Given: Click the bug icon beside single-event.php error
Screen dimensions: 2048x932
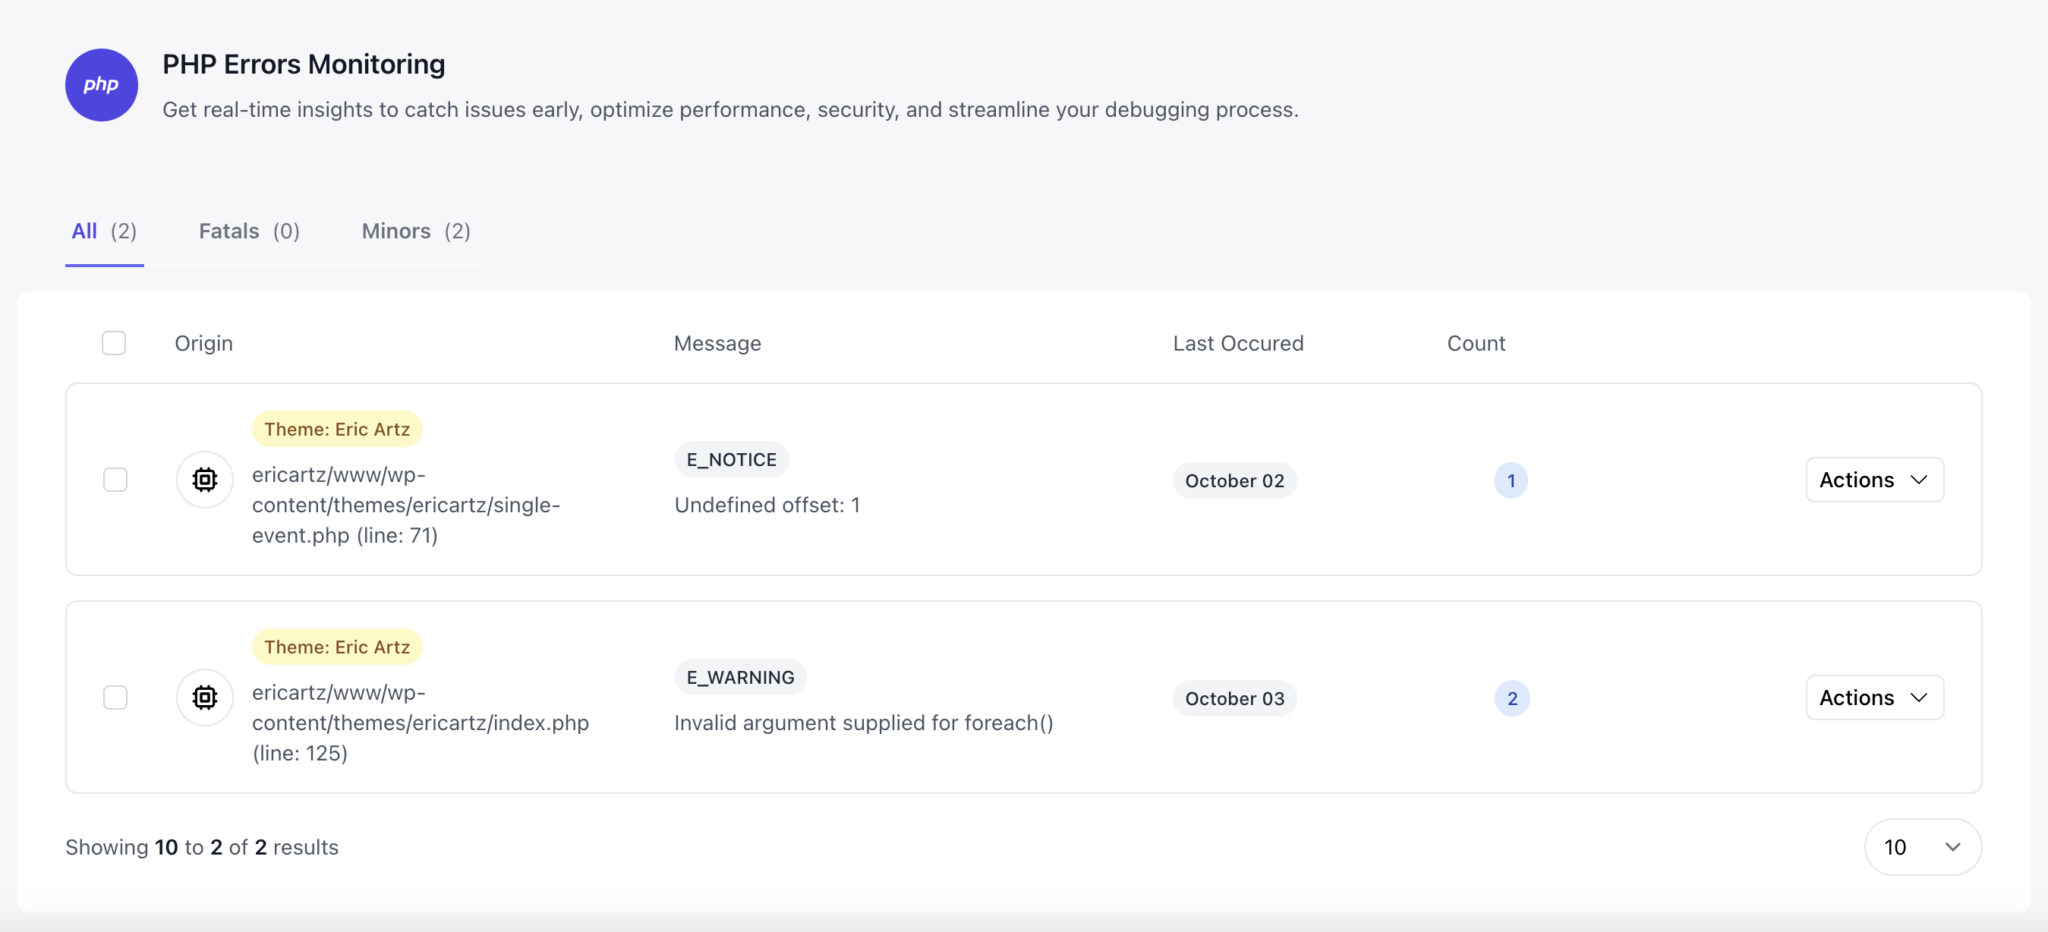Looking at the screenshot, I should 204,479.
